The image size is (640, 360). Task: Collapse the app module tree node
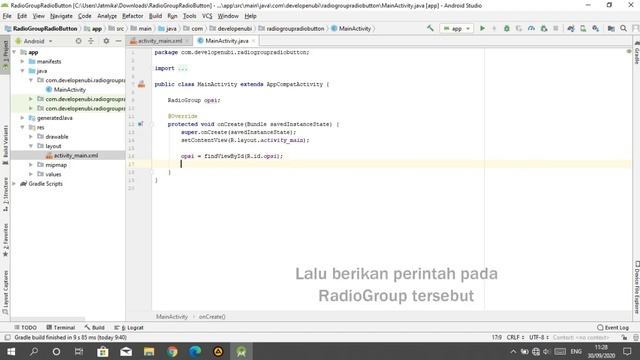[x=14, y=52]
